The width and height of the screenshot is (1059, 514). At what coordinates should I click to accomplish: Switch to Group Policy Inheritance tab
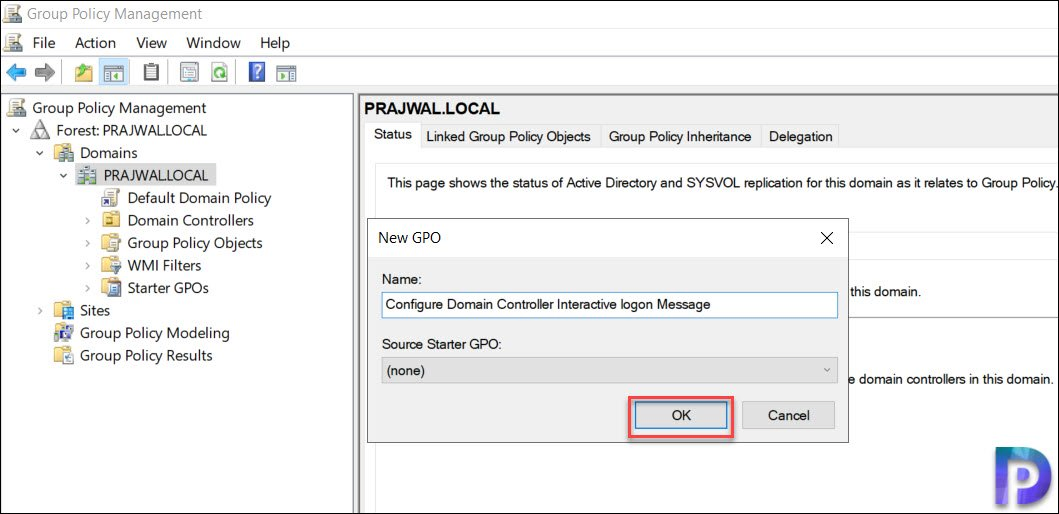[680, 136]
